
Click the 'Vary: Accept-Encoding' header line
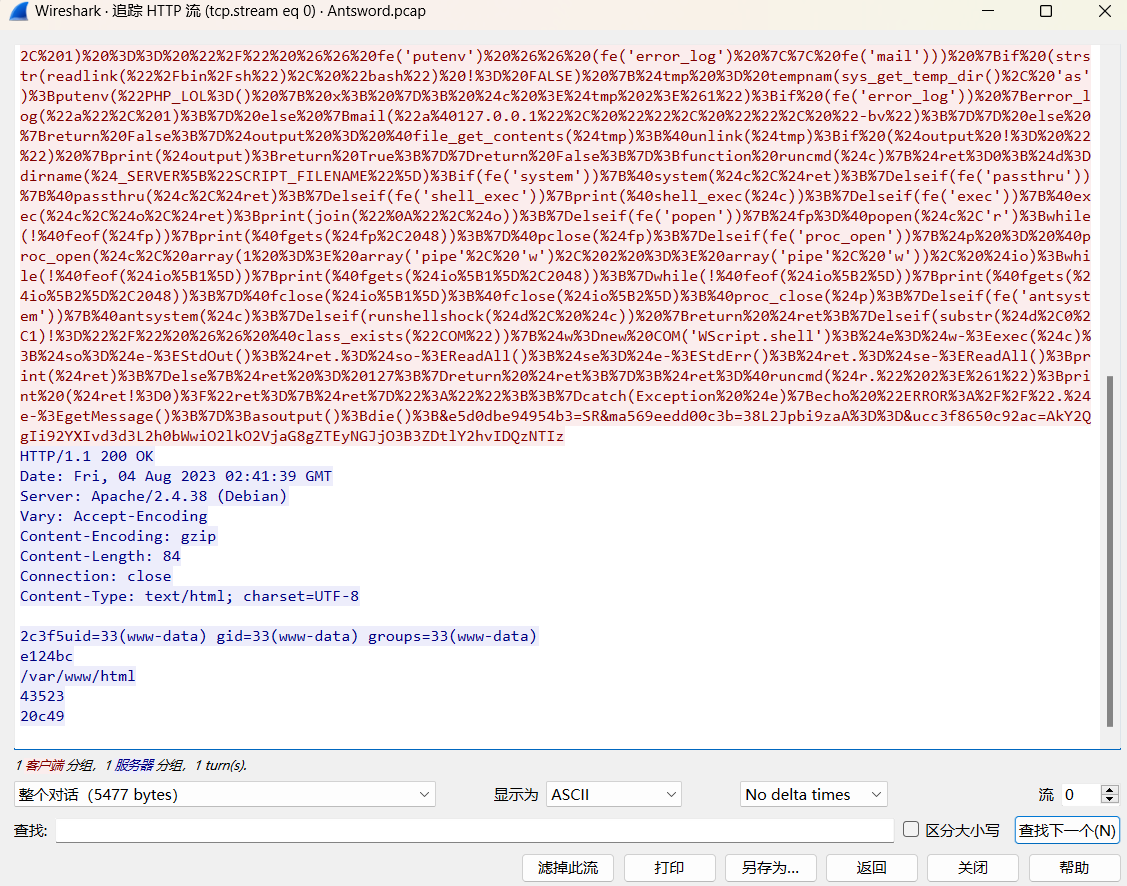(114, 517)
